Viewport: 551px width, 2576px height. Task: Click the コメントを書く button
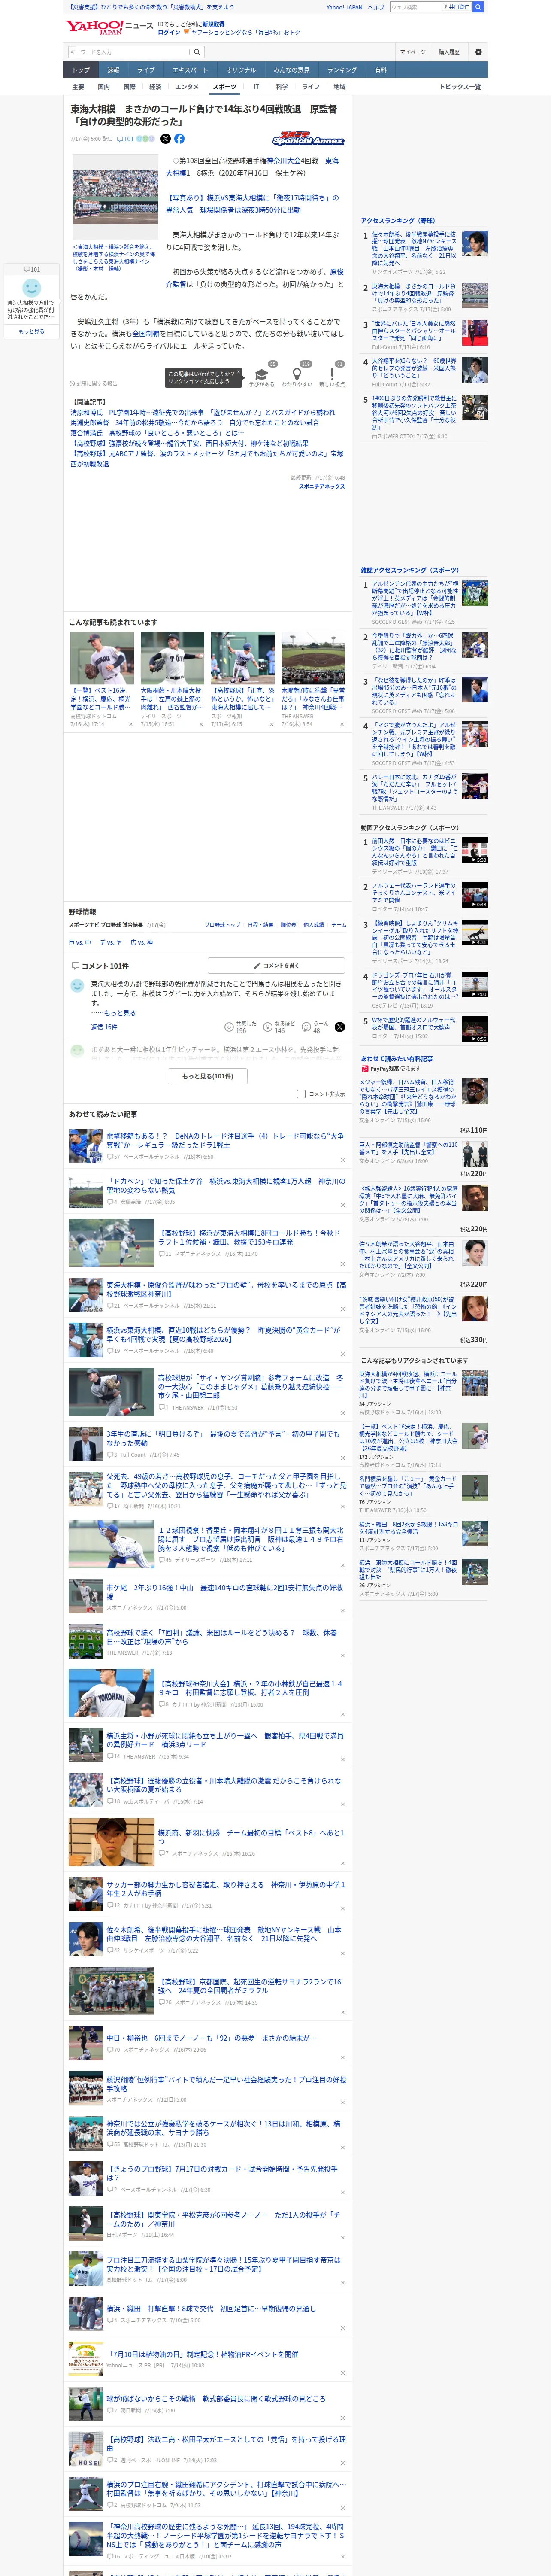276,966
